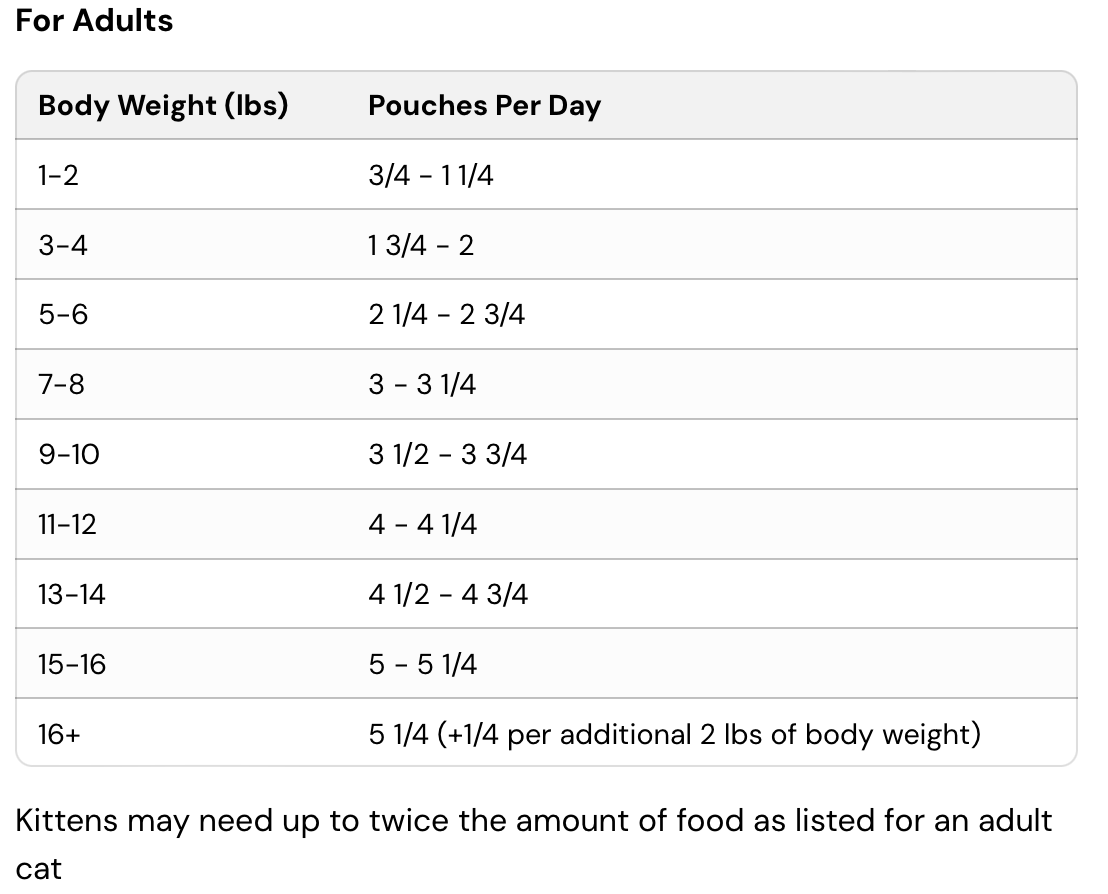Image resolution: width=1108 pixels, height=894 pixels.
Task: Click the "Body Weight (lbs)" column header
Action: click(x=163, y=105)
